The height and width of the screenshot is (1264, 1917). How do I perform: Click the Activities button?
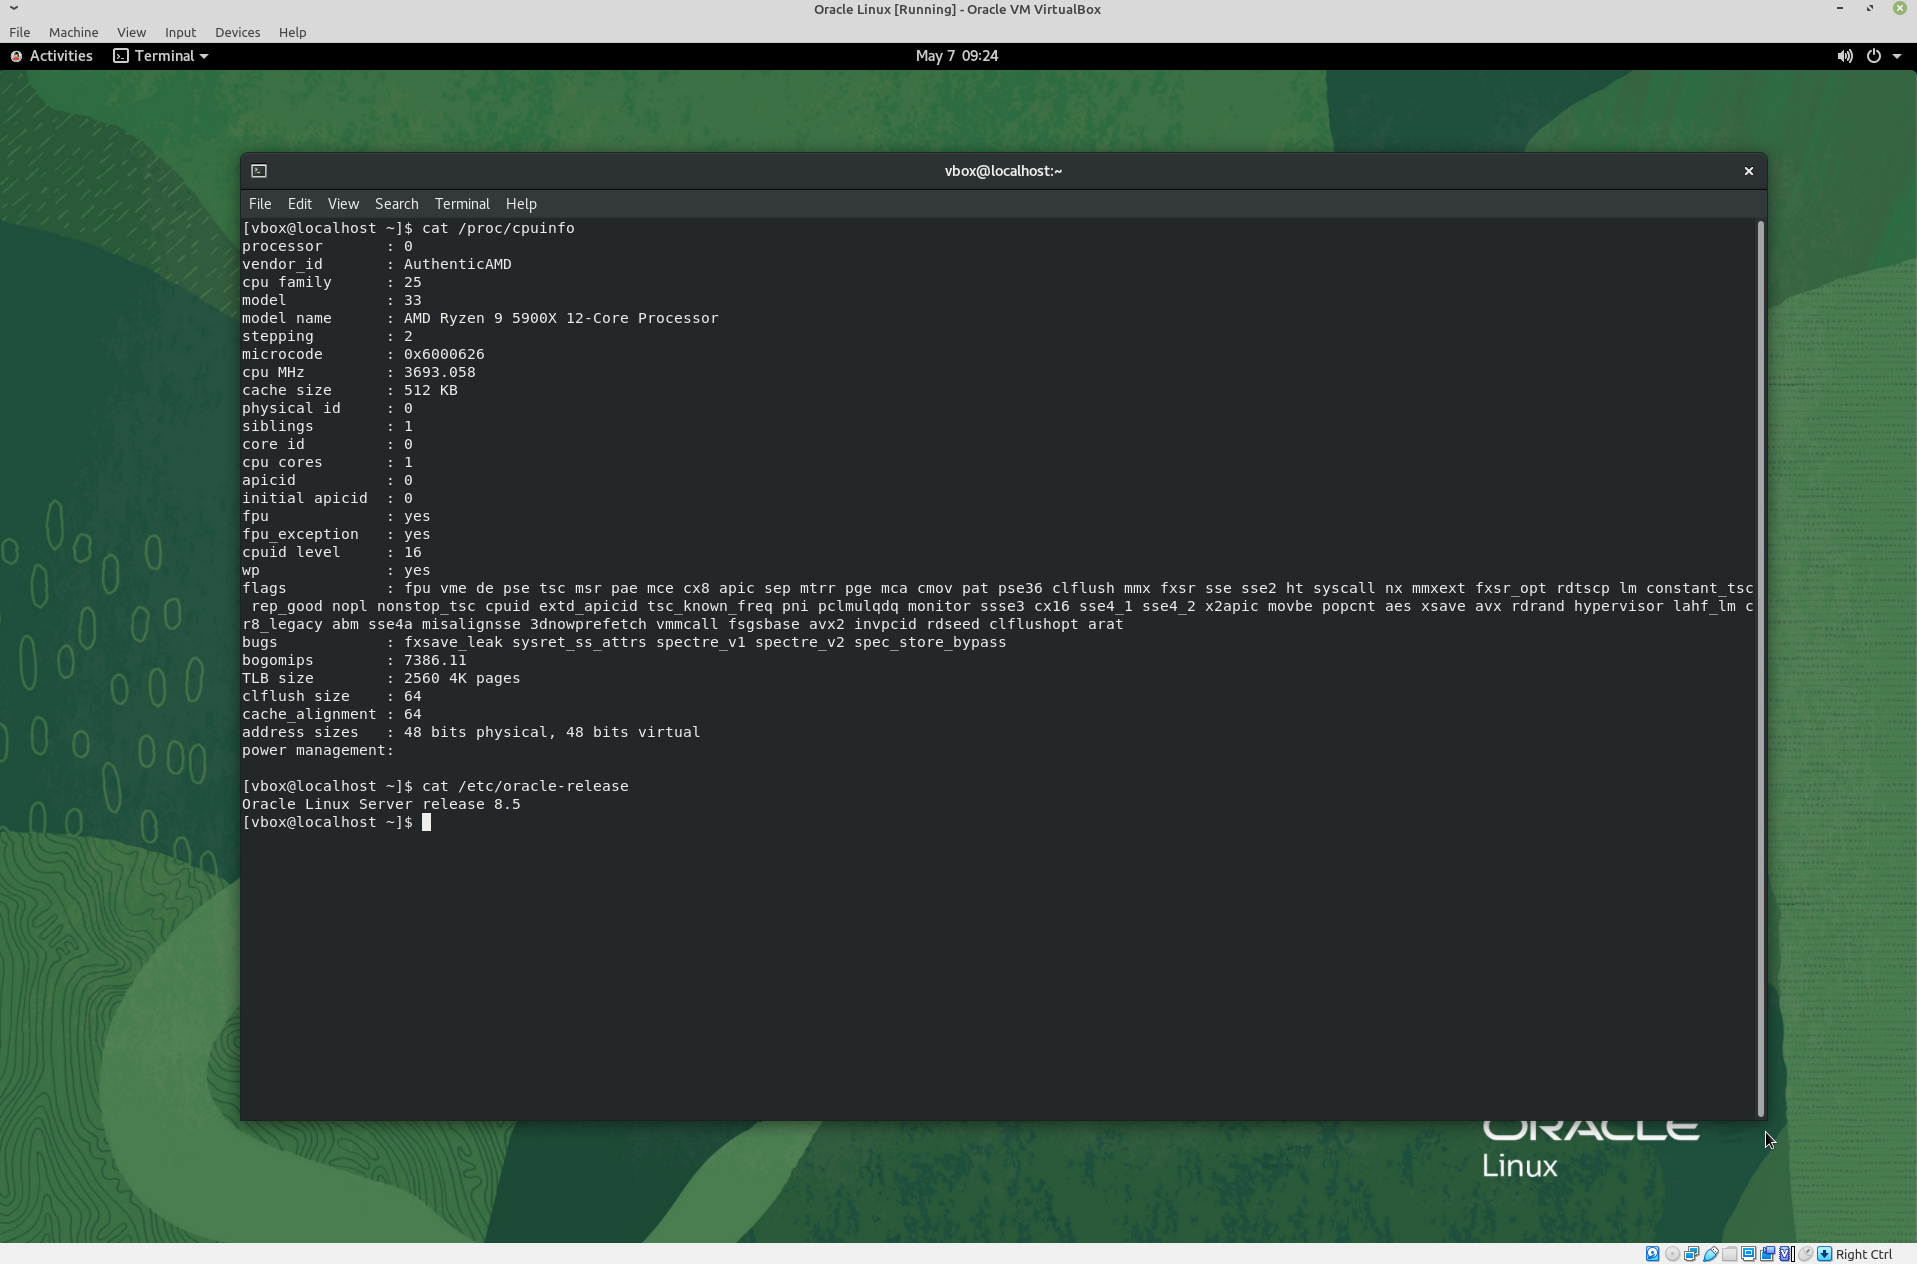point(52,56)
